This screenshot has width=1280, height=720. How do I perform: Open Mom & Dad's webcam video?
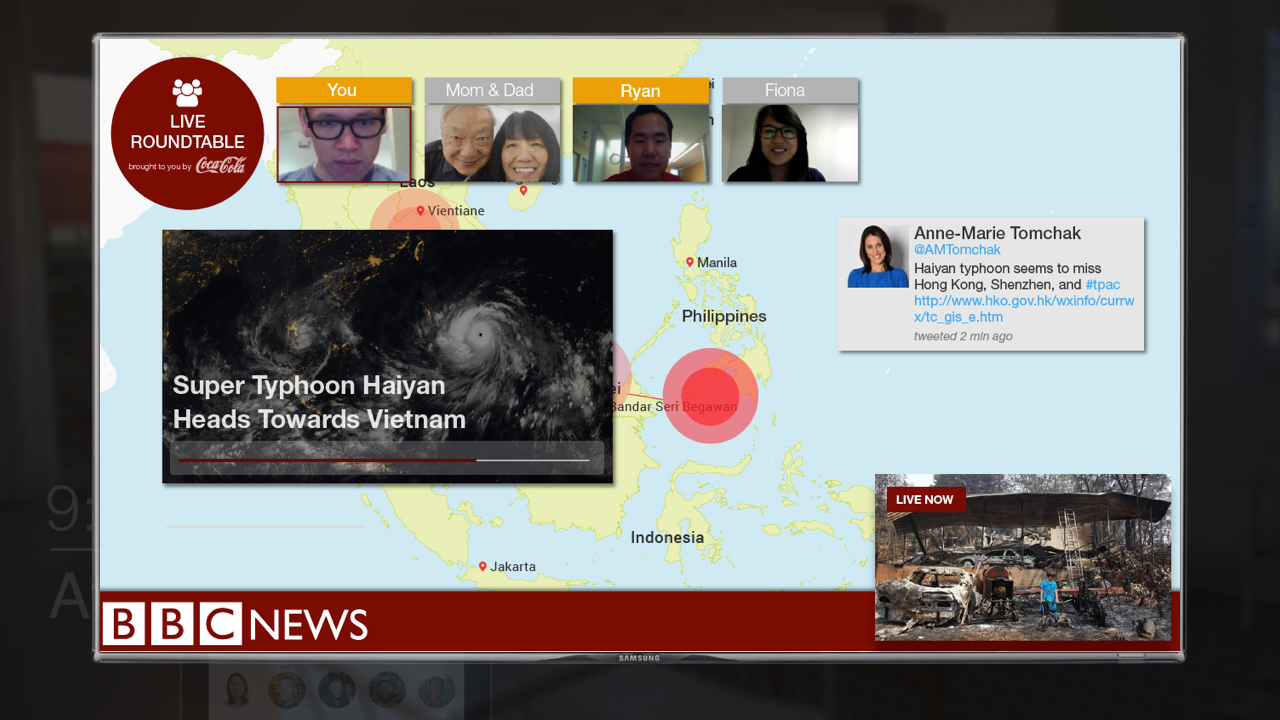coord(492,144)
